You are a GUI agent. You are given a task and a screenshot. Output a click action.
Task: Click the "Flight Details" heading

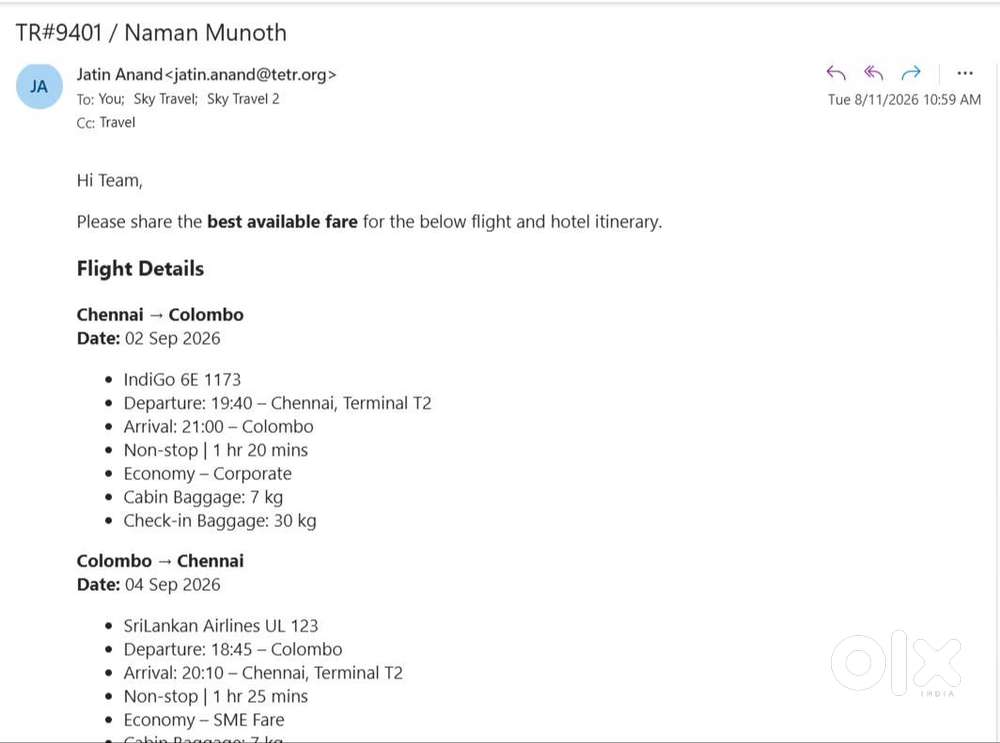140,269
